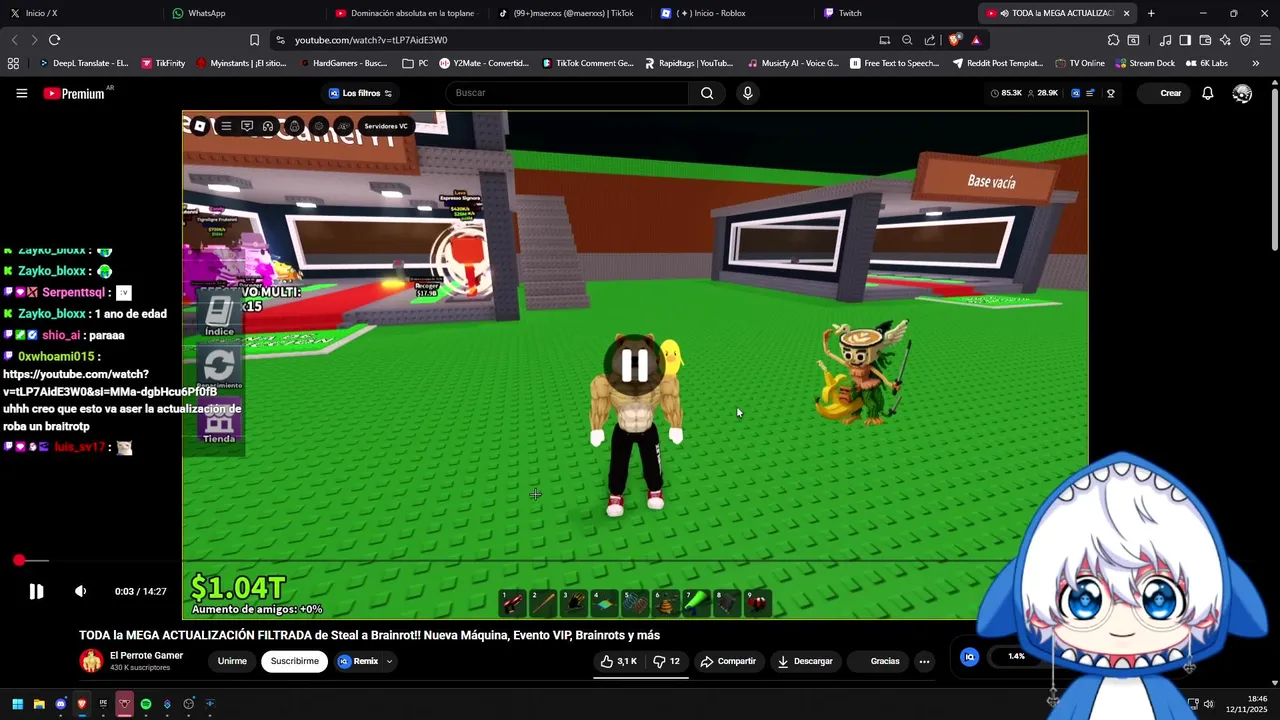Mute the video with the speaker icon
This screenshot has height=720, width=1280.
[x=80, y=591]
